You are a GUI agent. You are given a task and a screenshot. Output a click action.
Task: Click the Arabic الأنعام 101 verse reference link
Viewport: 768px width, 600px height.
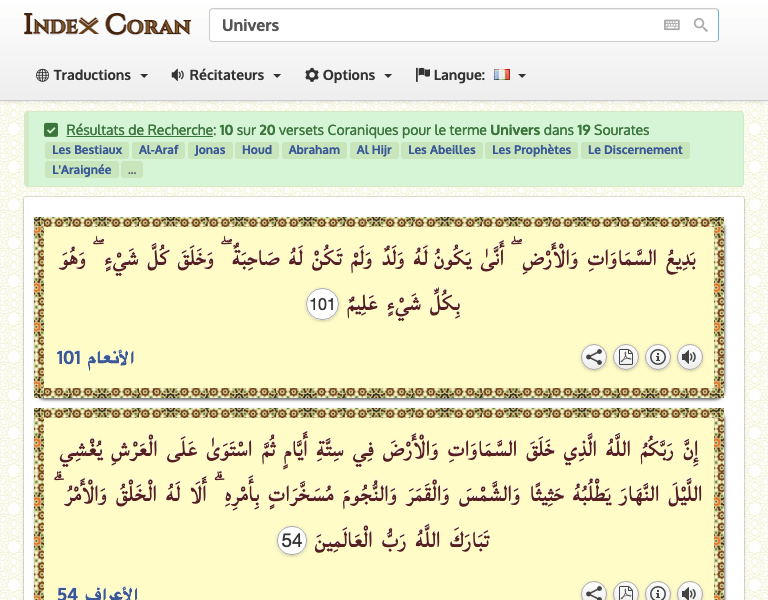95,357
